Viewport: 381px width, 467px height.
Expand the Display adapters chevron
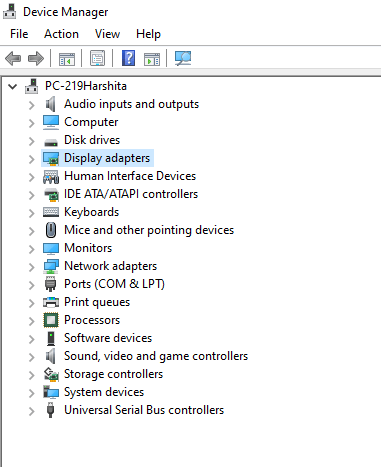tap(31, 159)
